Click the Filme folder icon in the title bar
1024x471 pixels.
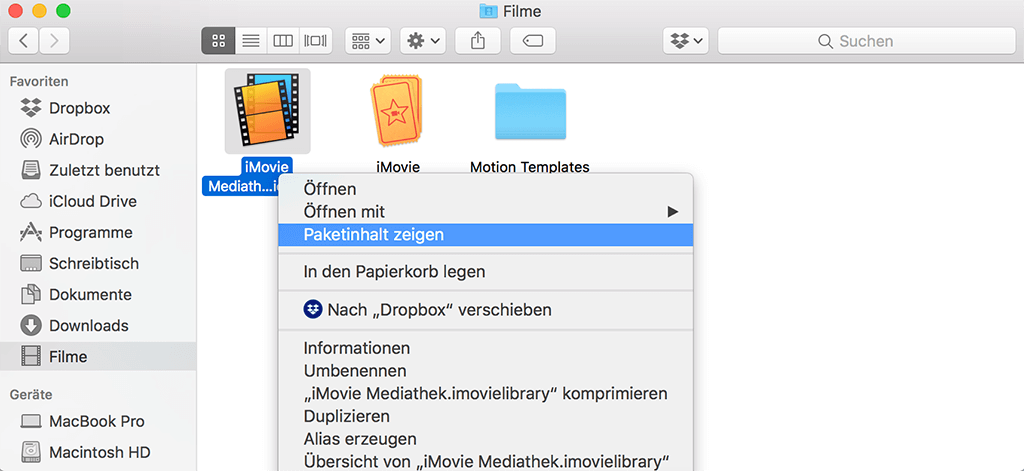(488, 11)
